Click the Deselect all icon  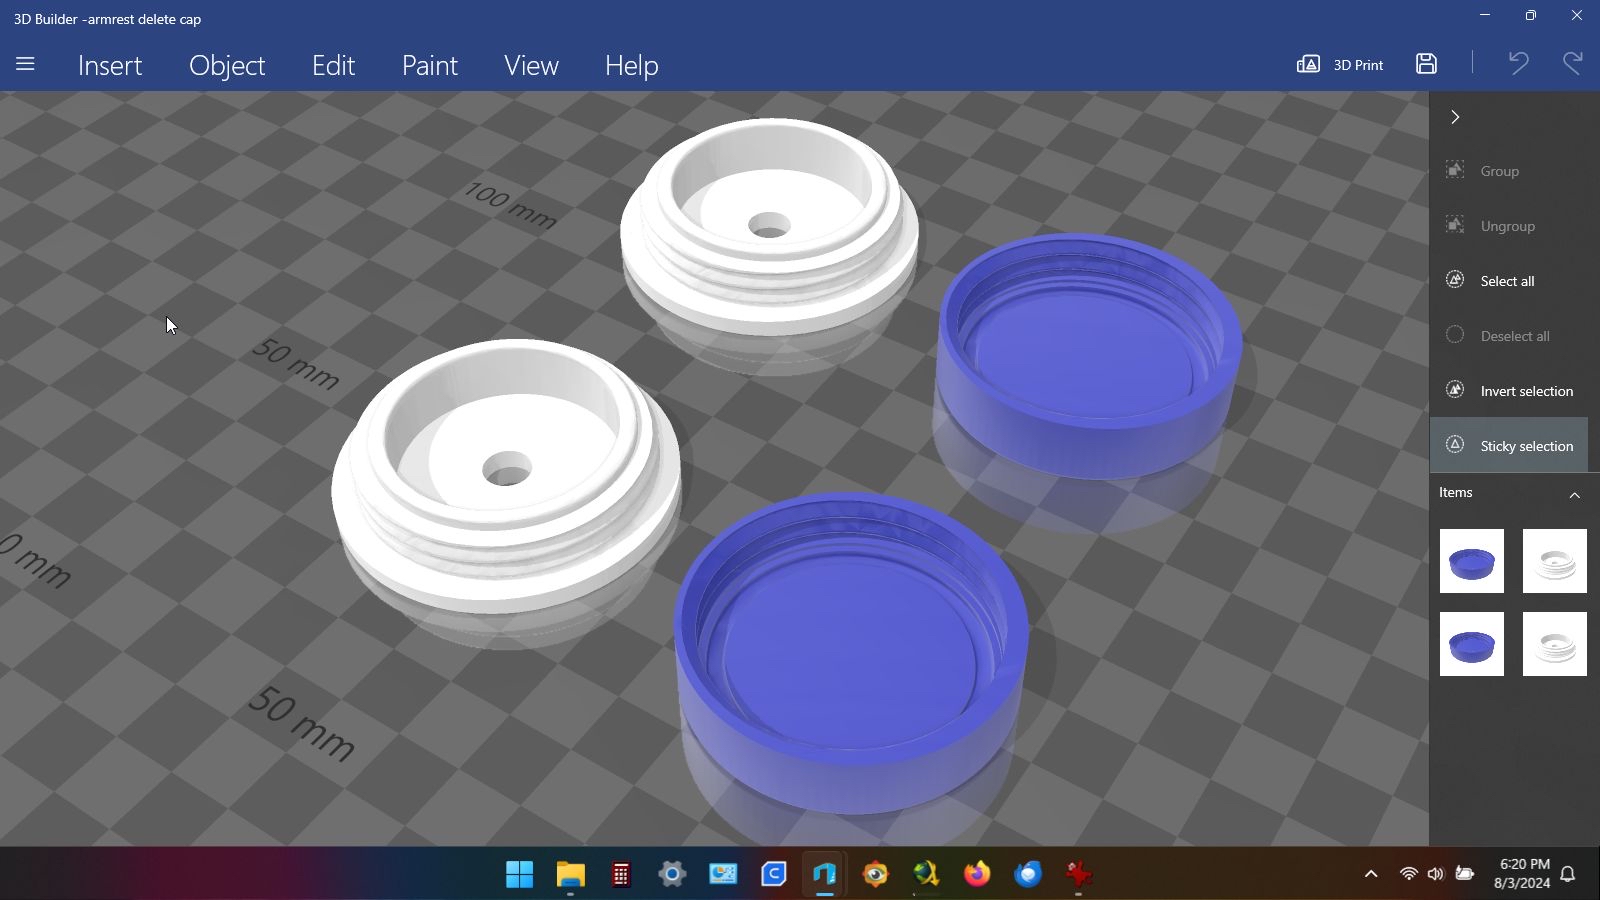[x=1455, y=335]
